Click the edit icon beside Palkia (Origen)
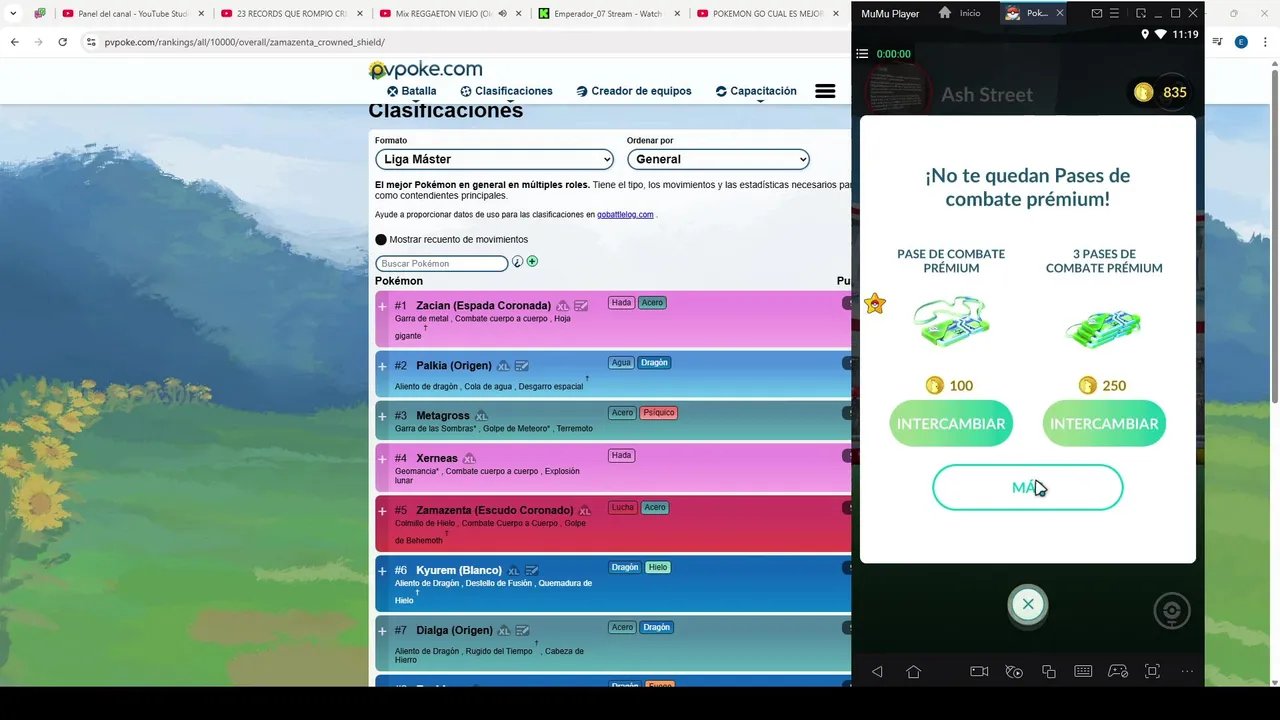 (521, 366)
